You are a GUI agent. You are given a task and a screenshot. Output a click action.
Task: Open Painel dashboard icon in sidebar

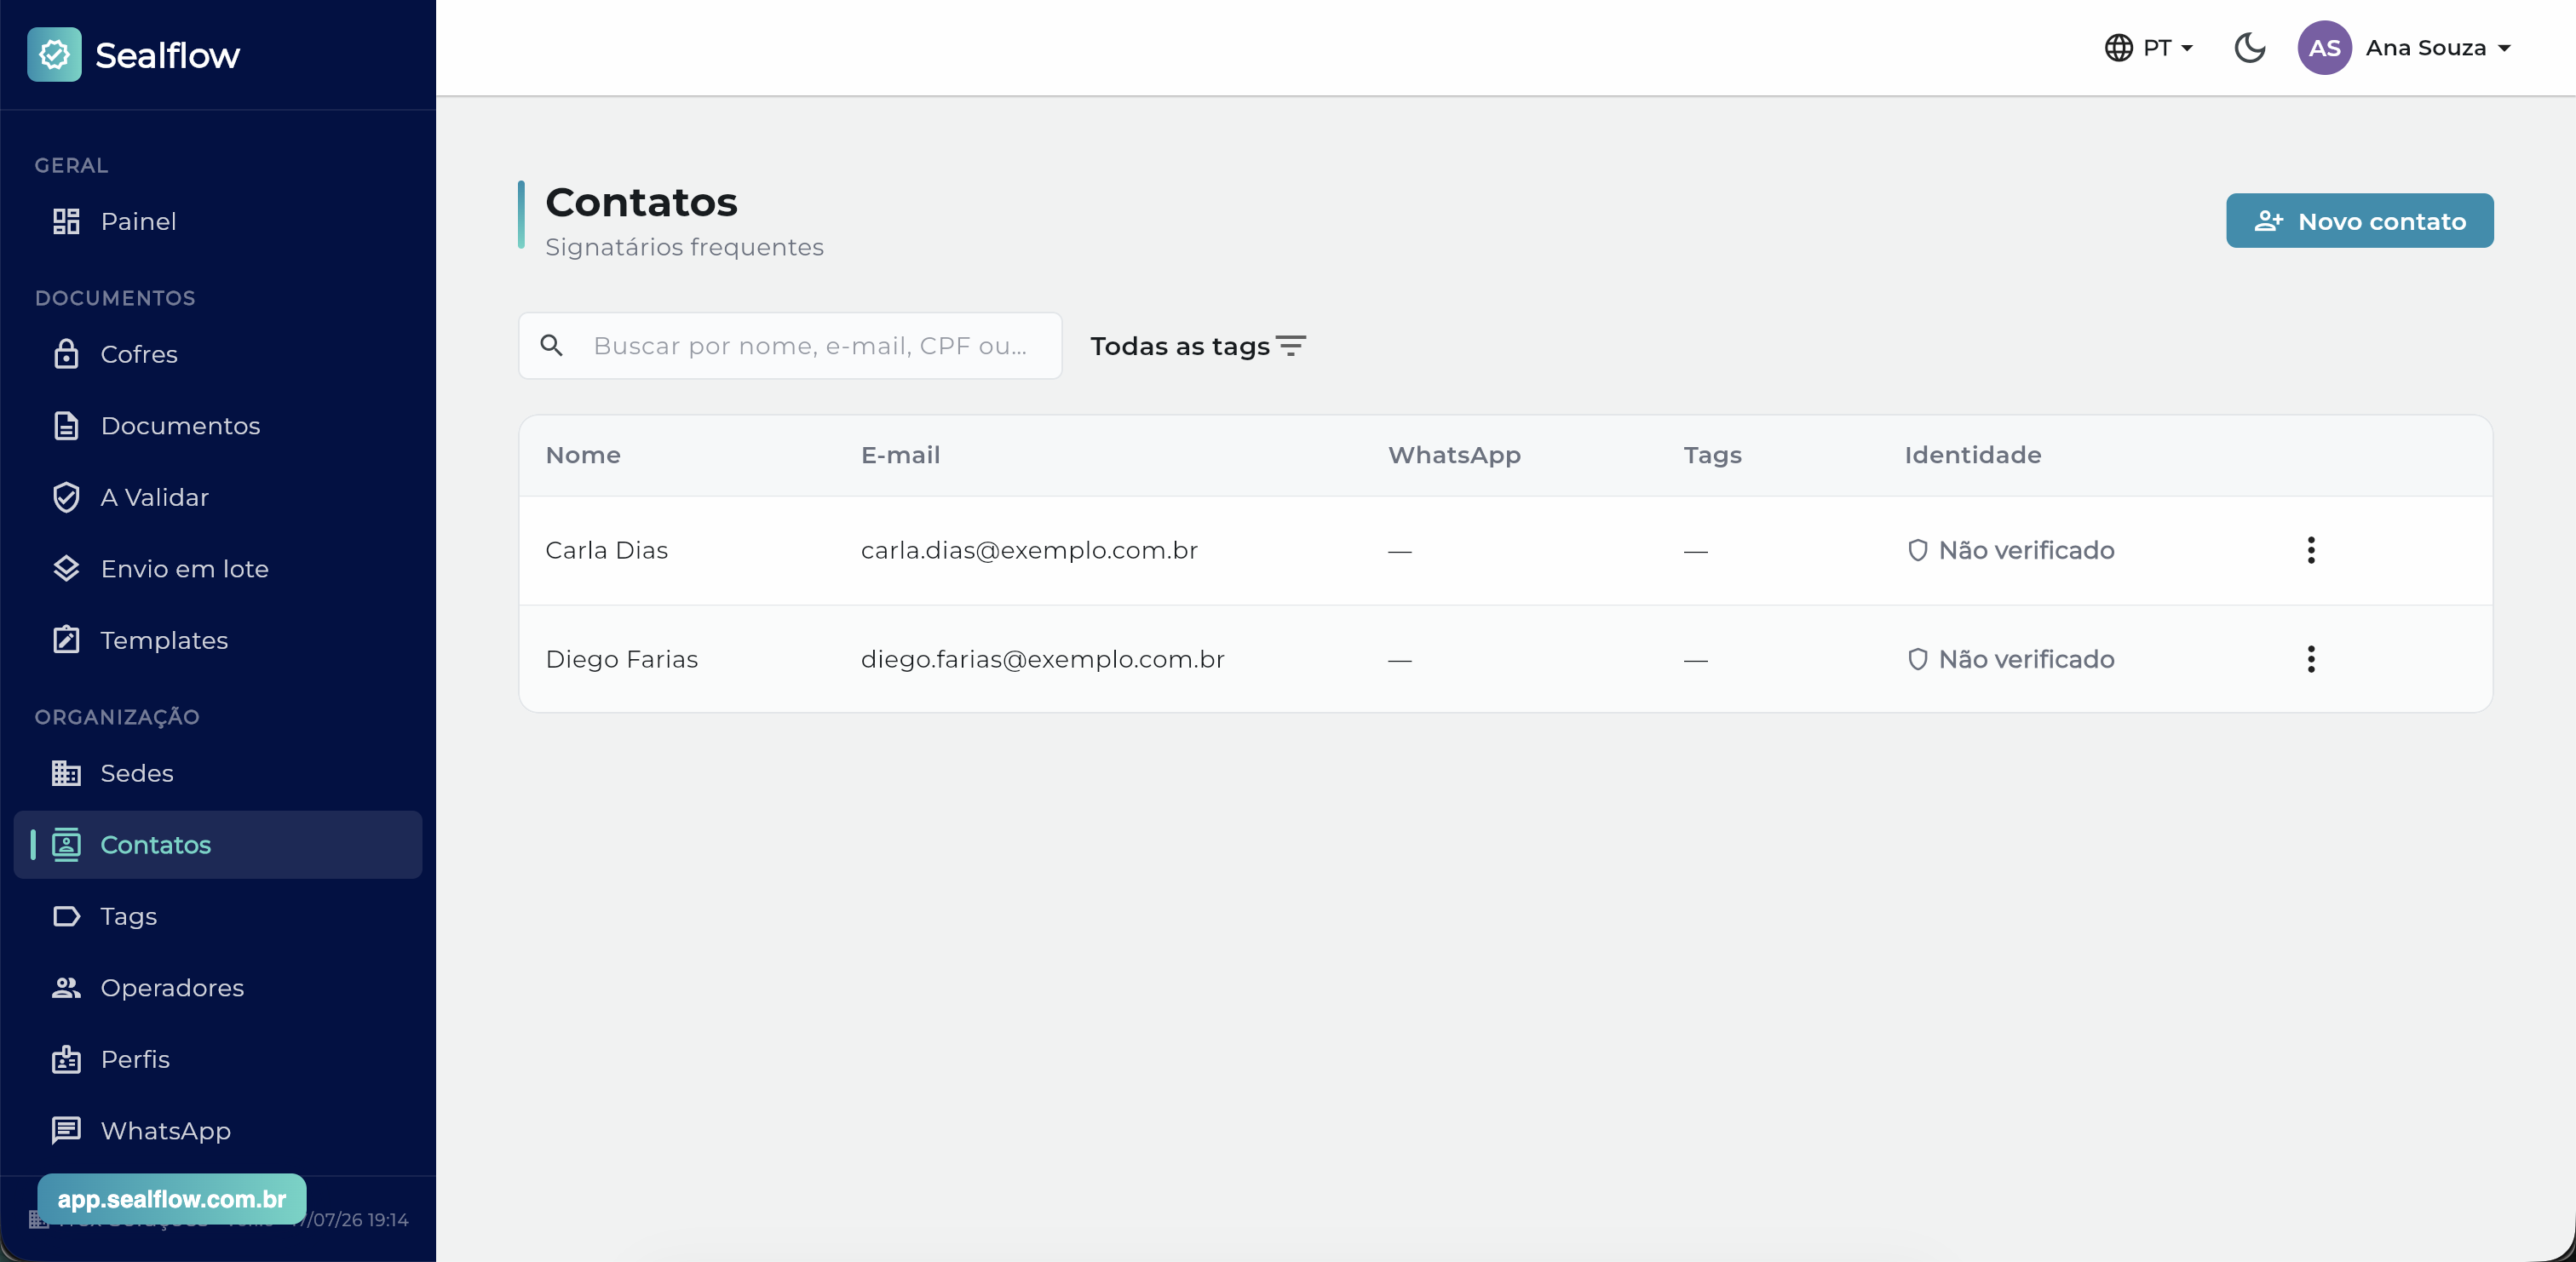(x=66, y=221)
